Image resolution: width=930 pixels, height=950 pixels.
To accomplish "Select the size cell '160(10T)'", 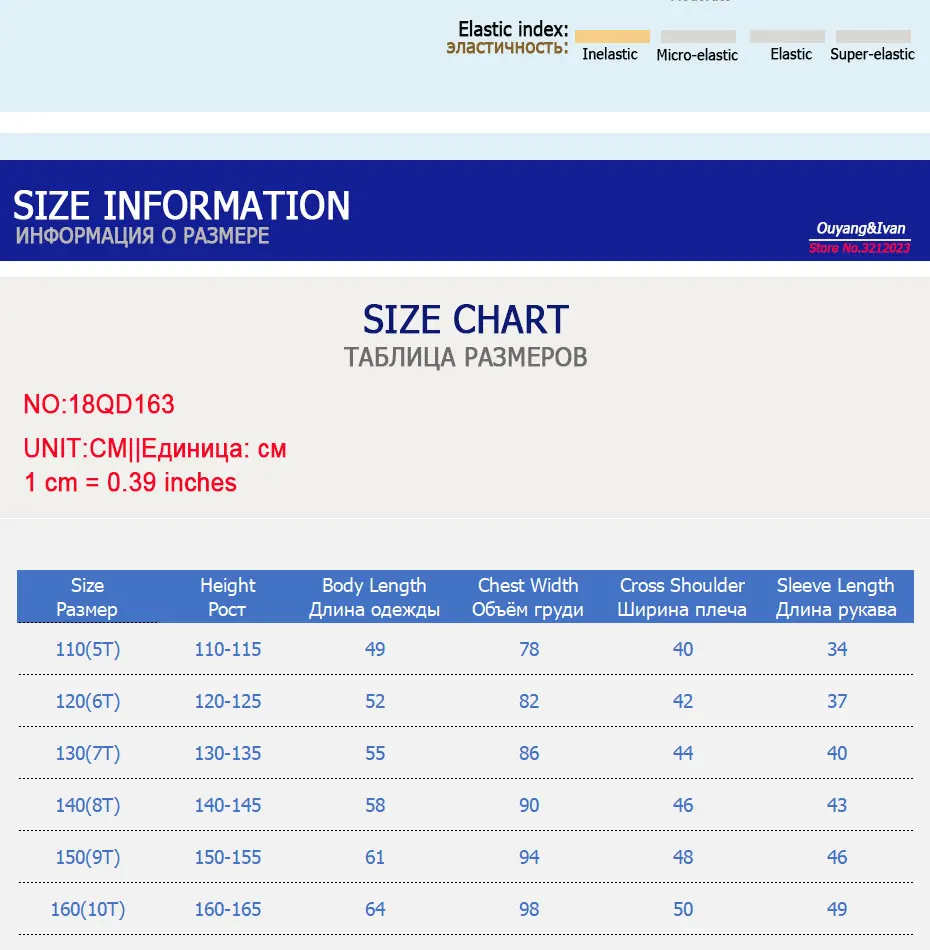I will (x=88, y=909).
